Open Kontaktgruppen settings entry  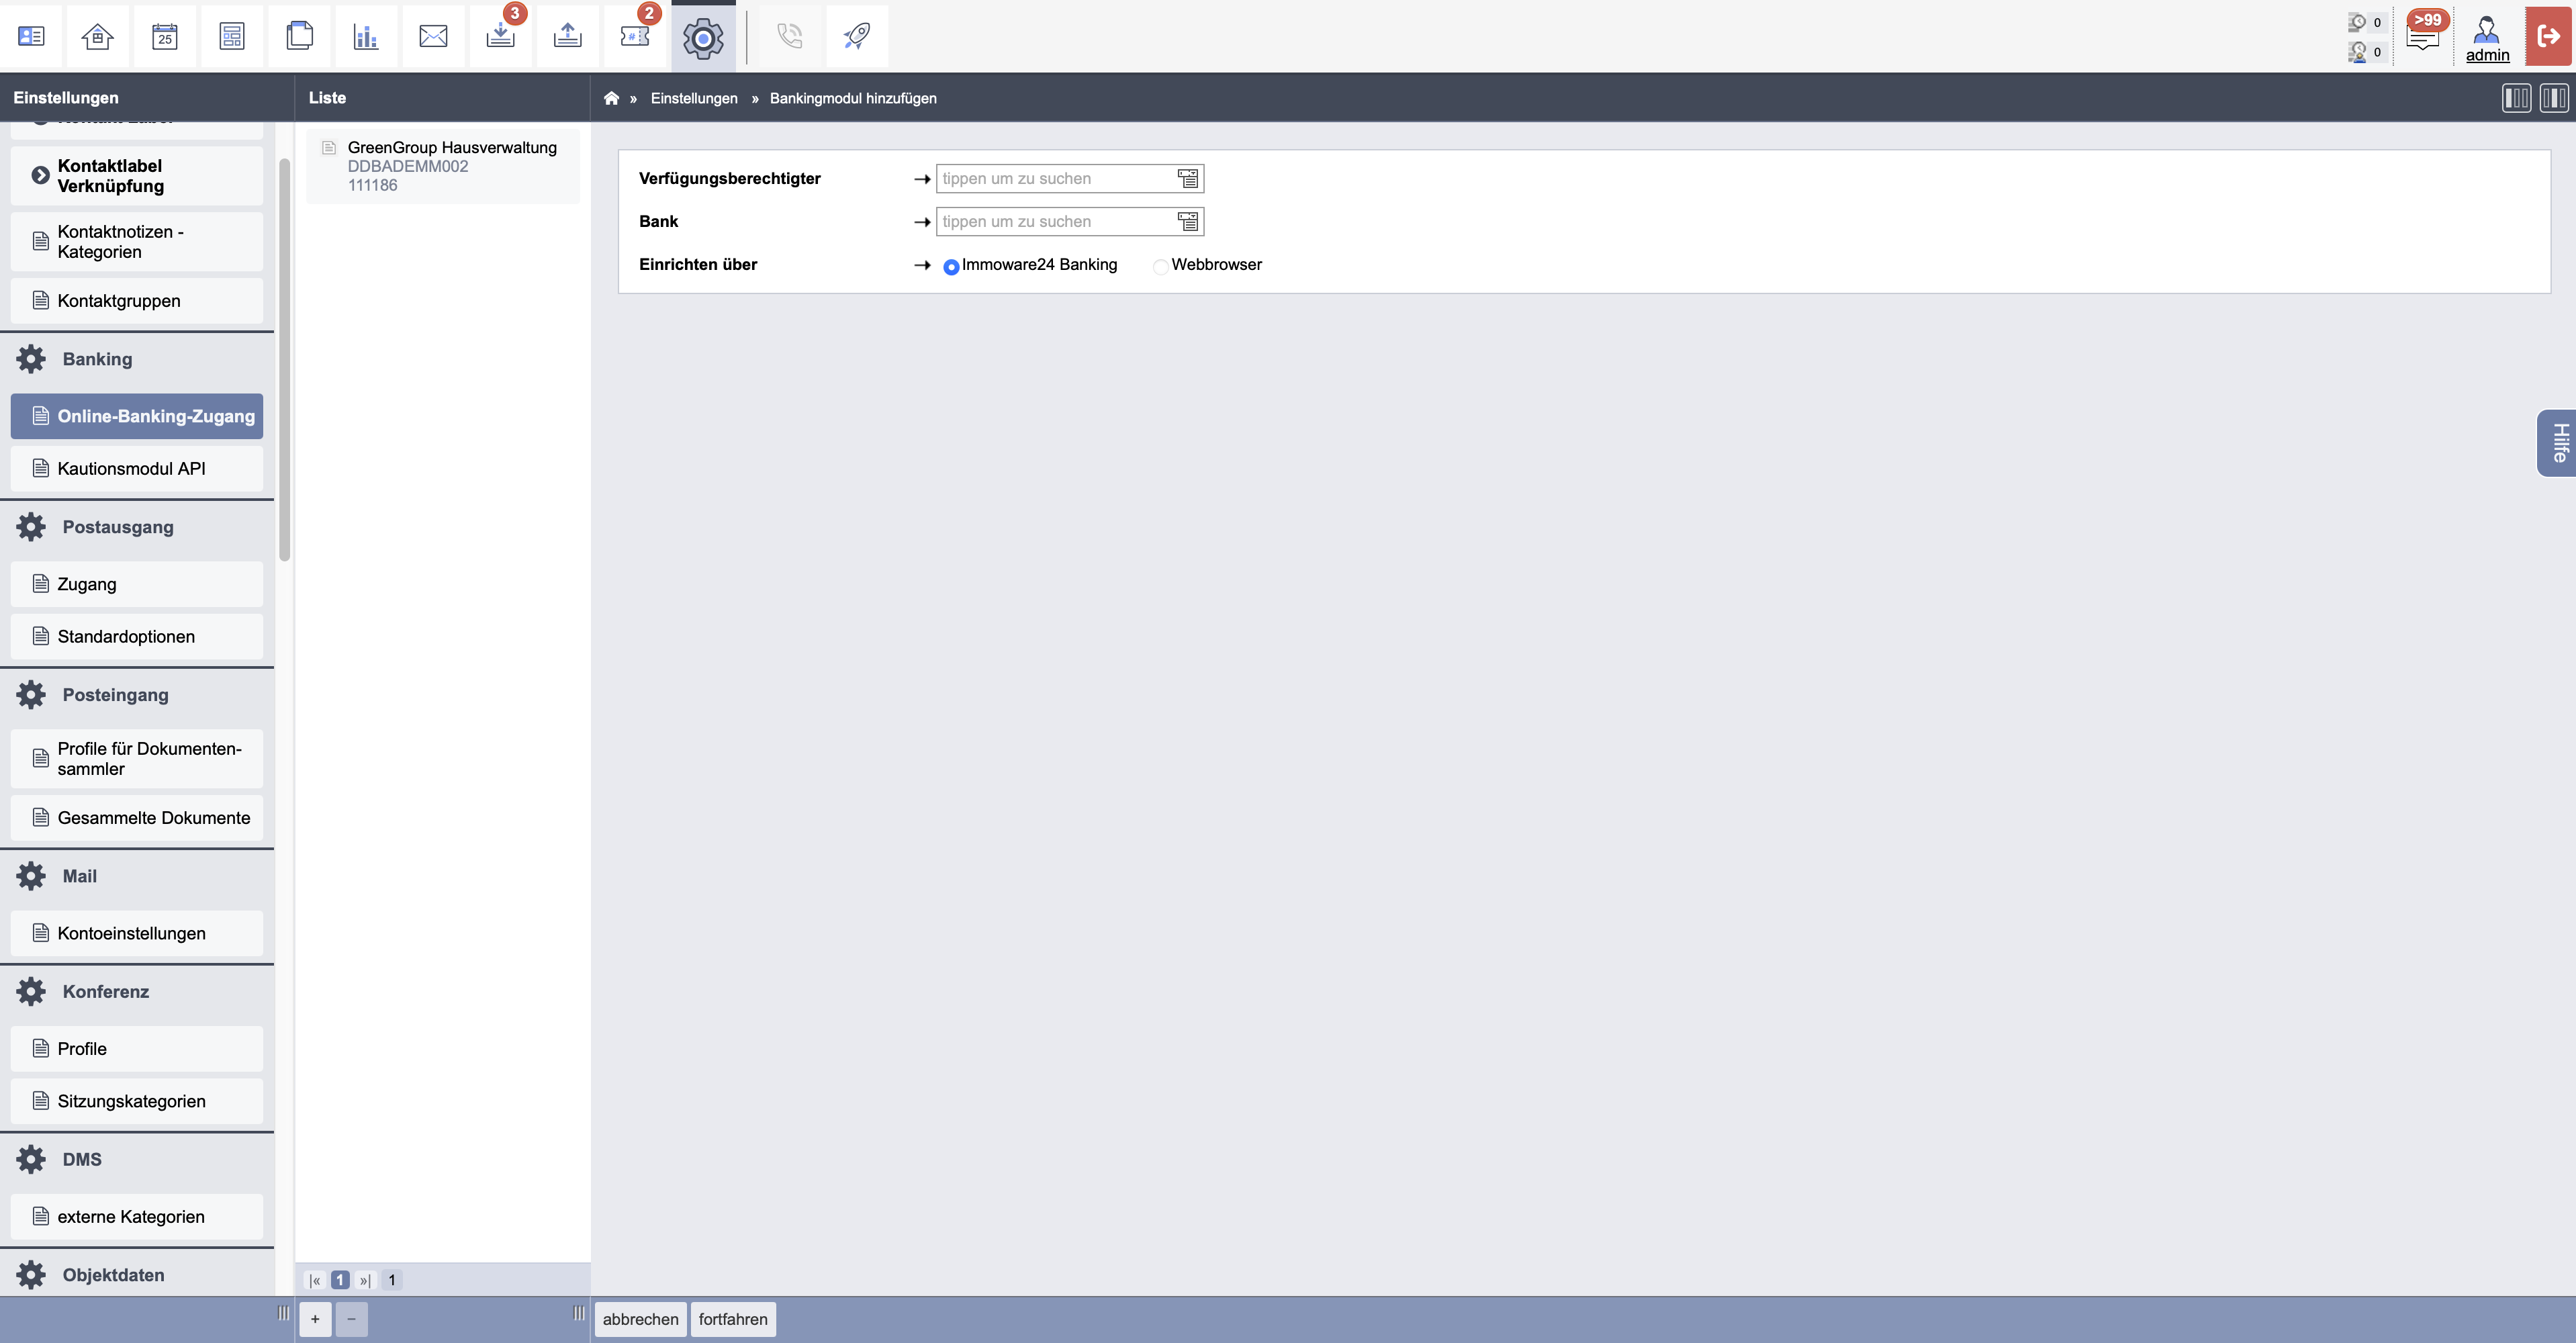[137, 301]
